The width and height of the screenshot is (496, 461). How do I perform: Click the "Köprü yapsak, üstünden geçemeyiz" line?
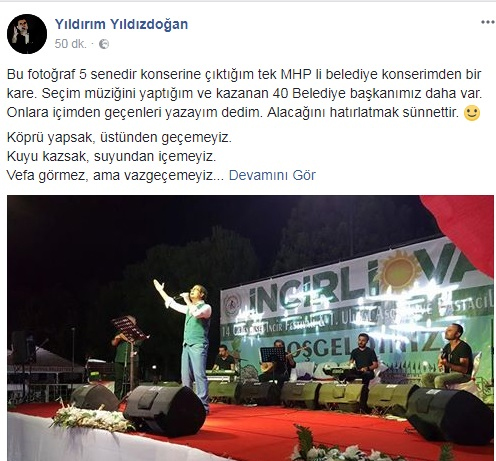(x=119, y=137)
